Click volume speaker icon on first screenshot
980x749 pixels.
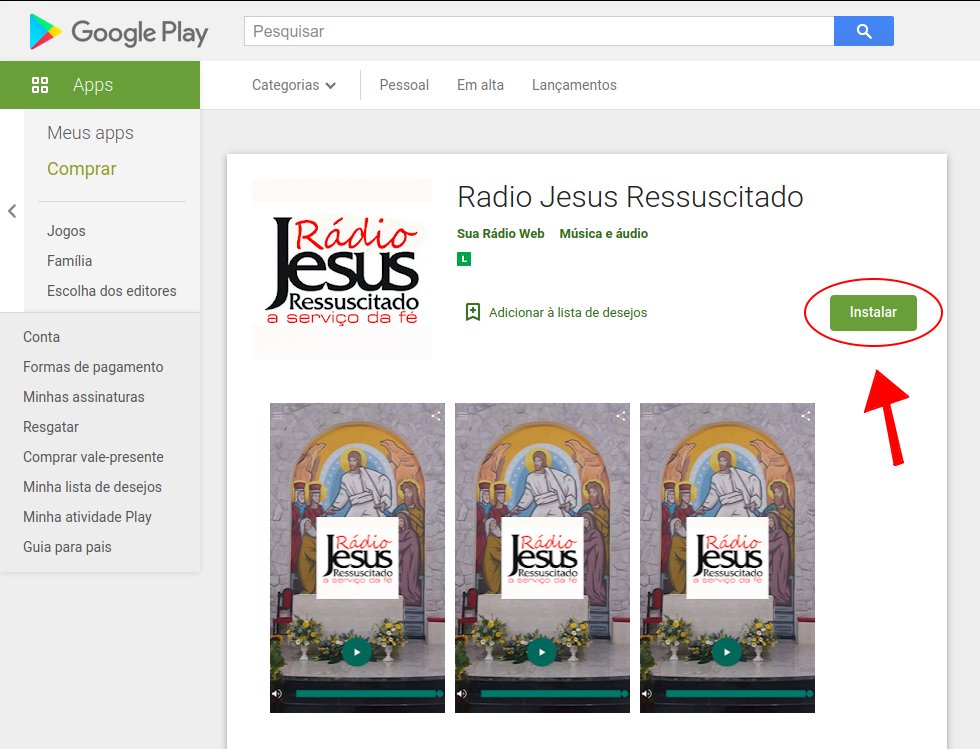coord(277,693)
